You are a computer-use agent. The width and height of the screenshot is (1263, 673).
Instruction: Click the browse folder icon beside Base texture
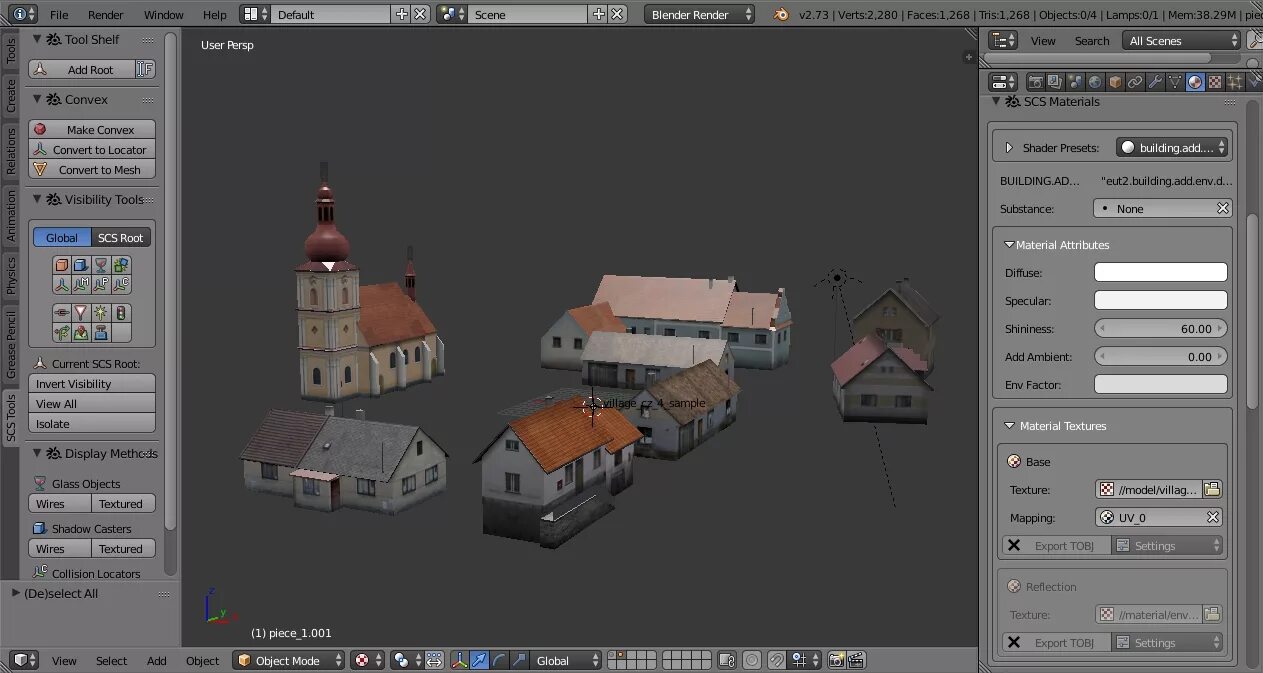(1212, 489)
